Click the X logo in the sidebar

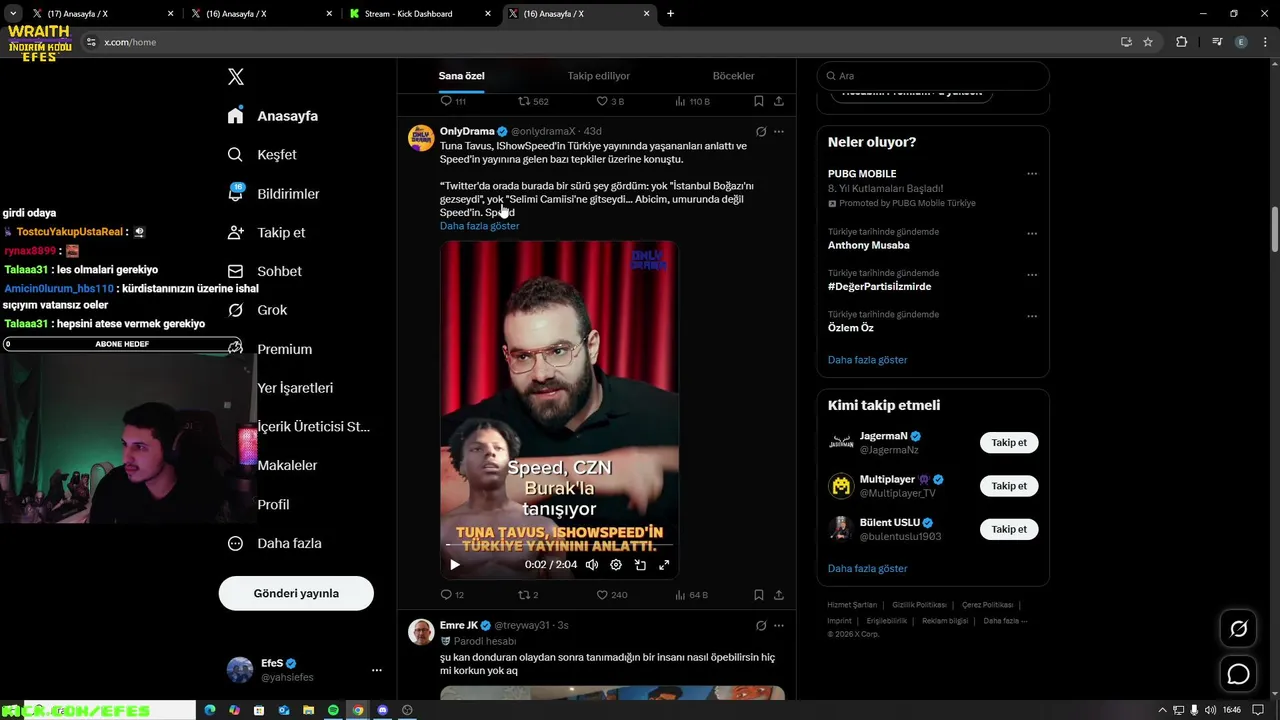(236, 77)
